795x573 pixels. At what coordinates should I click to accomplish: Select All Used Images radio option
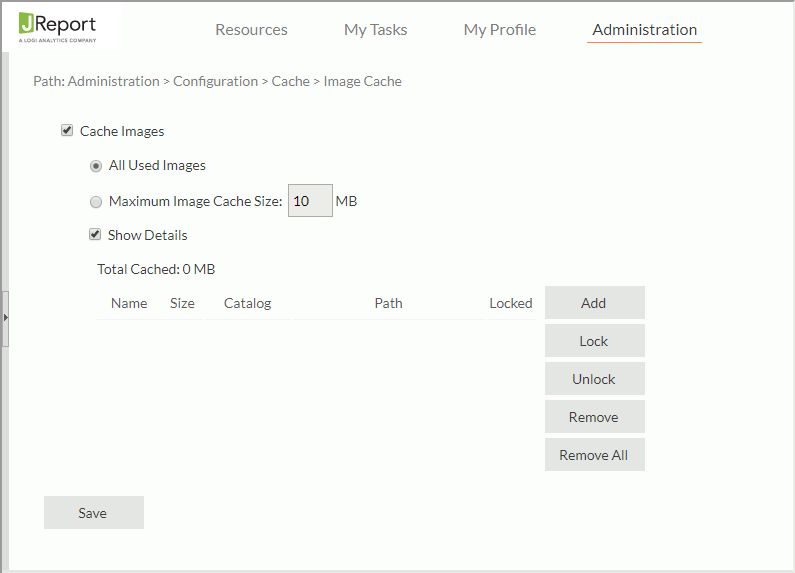pyautogui.click(x=96, y=166)
